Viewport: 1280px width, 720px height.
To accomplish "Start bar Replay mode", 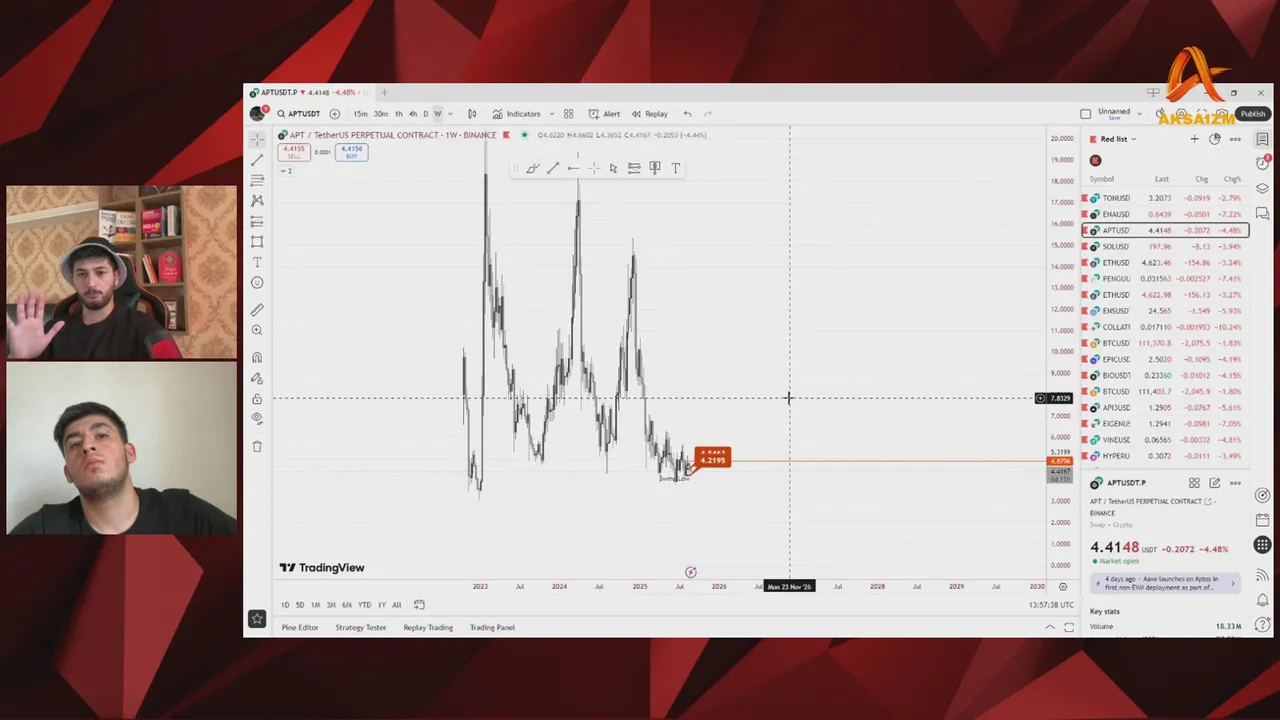I will 649,114.
